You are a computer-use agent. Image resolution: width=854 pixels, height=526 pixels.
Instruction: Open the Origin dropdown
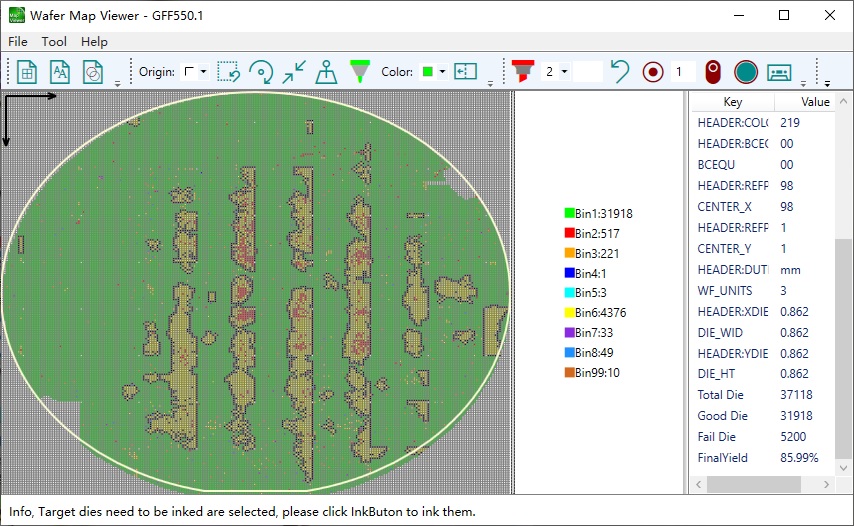point(203,72)
